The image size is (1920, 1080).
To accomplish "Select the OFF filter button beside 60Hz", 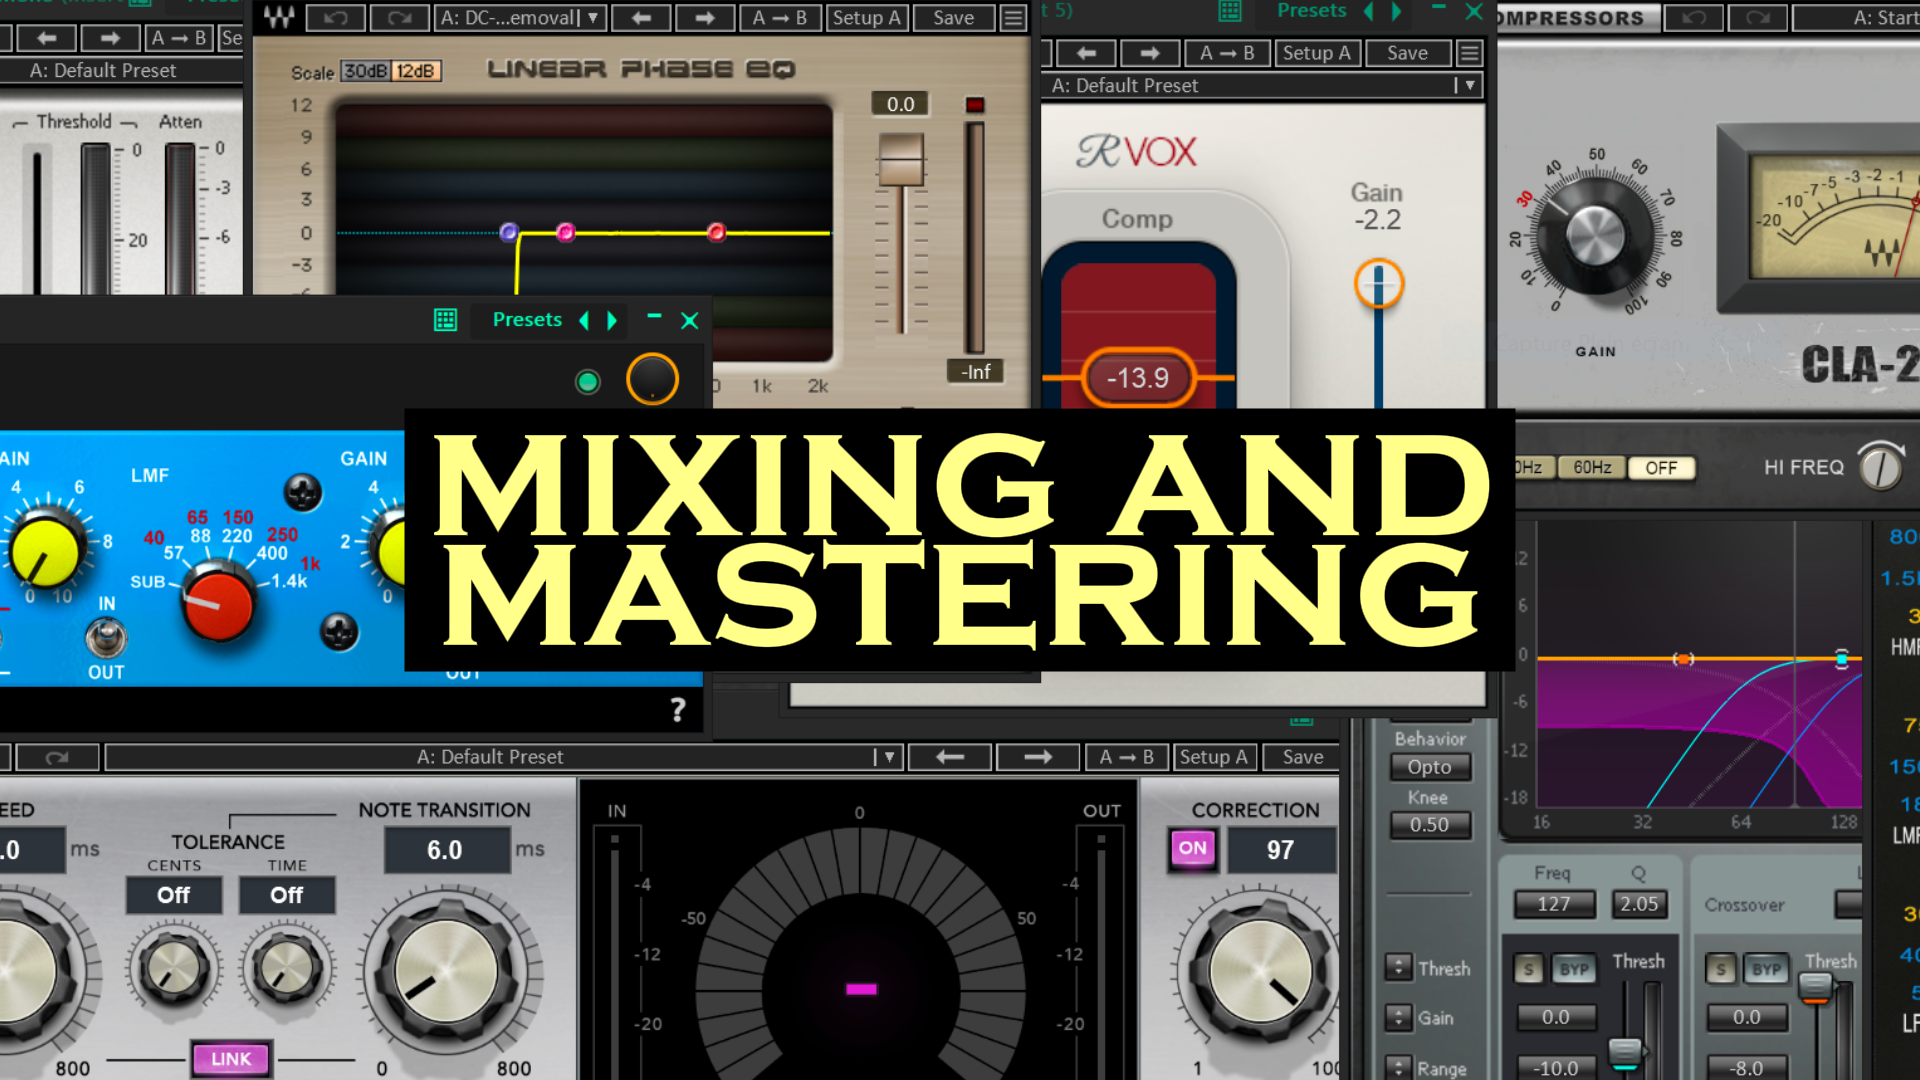I will pos(1661,468).
